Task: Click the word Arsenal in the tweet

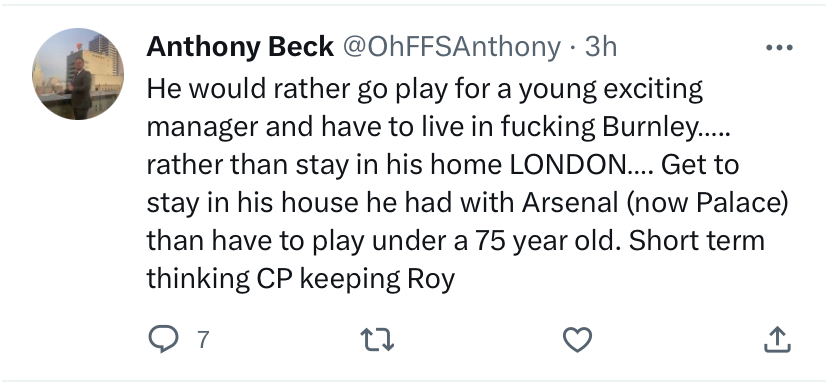Action: [570, 203]
